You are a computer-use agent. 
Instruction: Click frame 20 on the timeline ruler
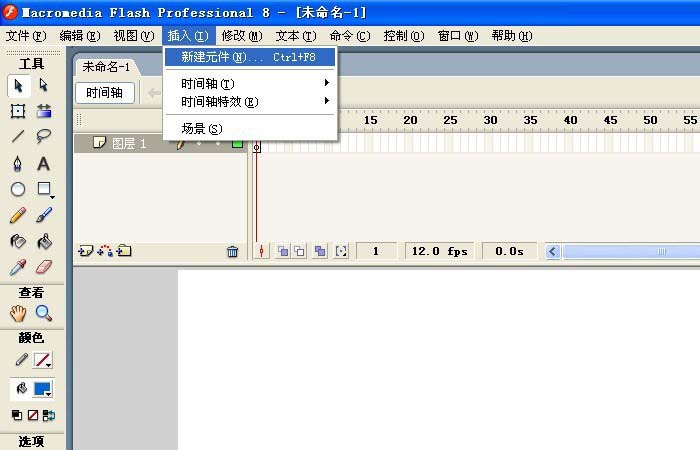pos(410,120)
